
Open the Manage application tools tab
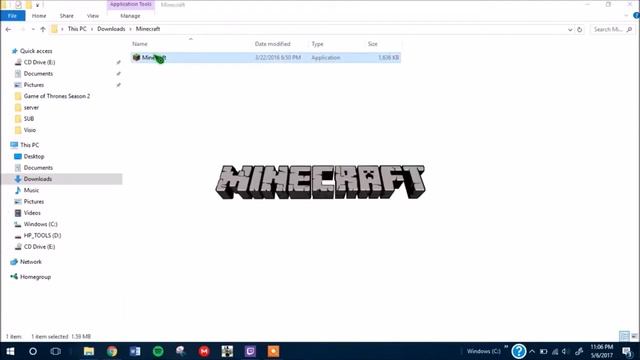pos(130,16)
